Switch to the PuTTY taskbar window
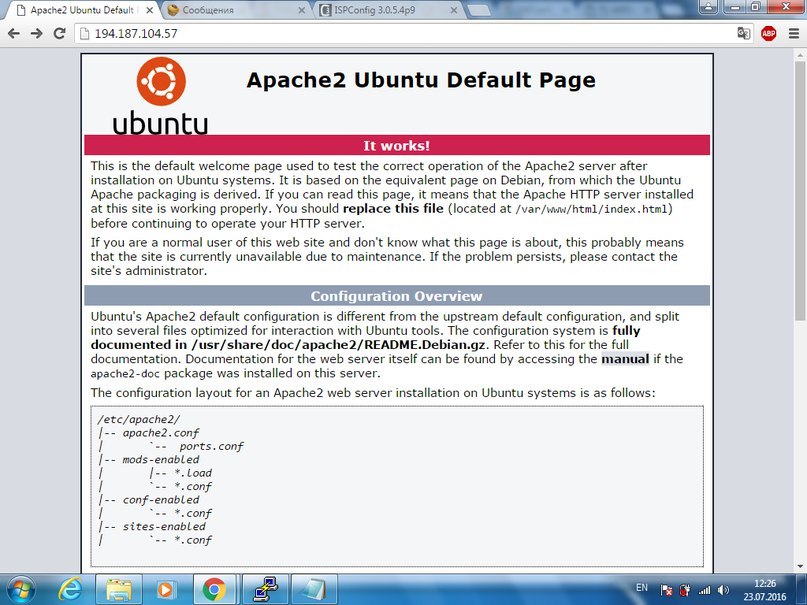The height and width of the screenshot is (605, 807). coord(264,590)
